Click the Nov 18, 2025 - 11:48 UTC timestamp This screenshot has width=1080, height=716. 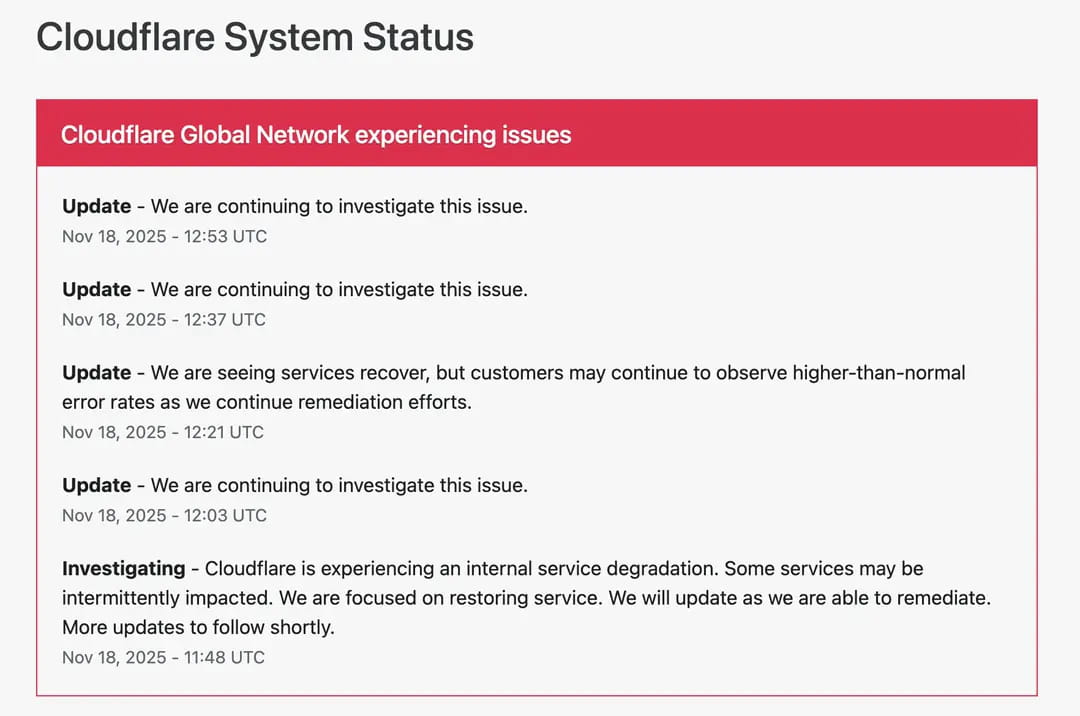[x=163, y=658]
